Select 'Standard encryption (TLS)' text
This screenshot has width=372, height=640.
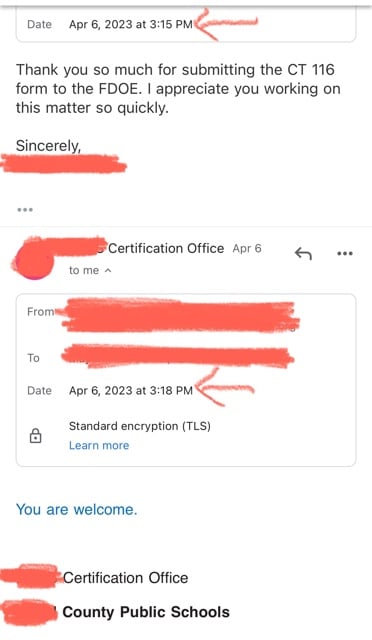point(140,426)
